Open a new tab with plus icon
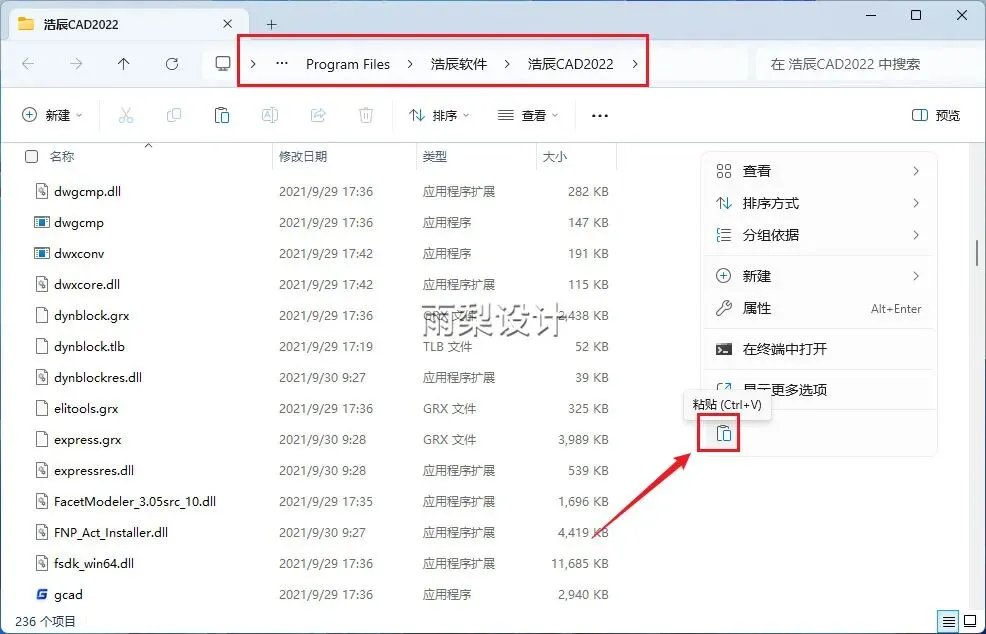 pyautogui.click(x=271, y=25)
